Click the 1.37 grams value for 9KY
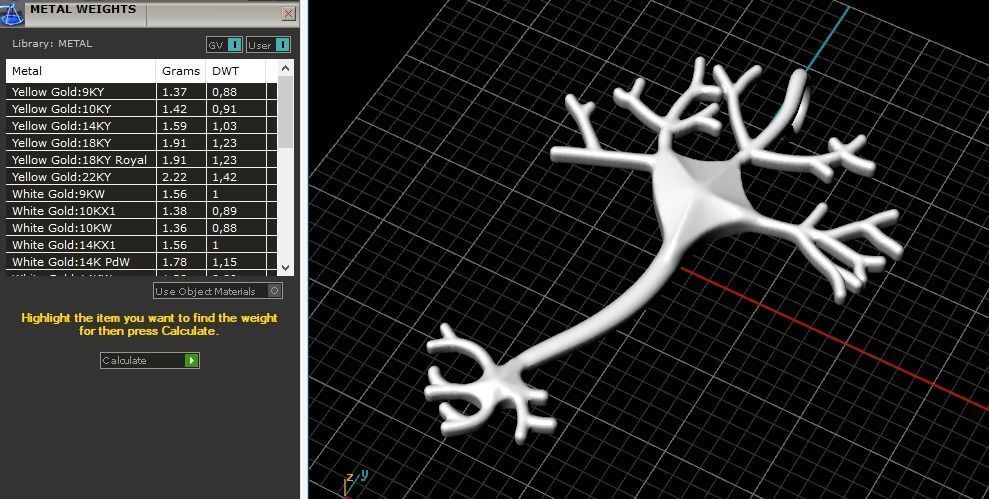This screenshot has width=989, height=499. [x=174, y=92]
